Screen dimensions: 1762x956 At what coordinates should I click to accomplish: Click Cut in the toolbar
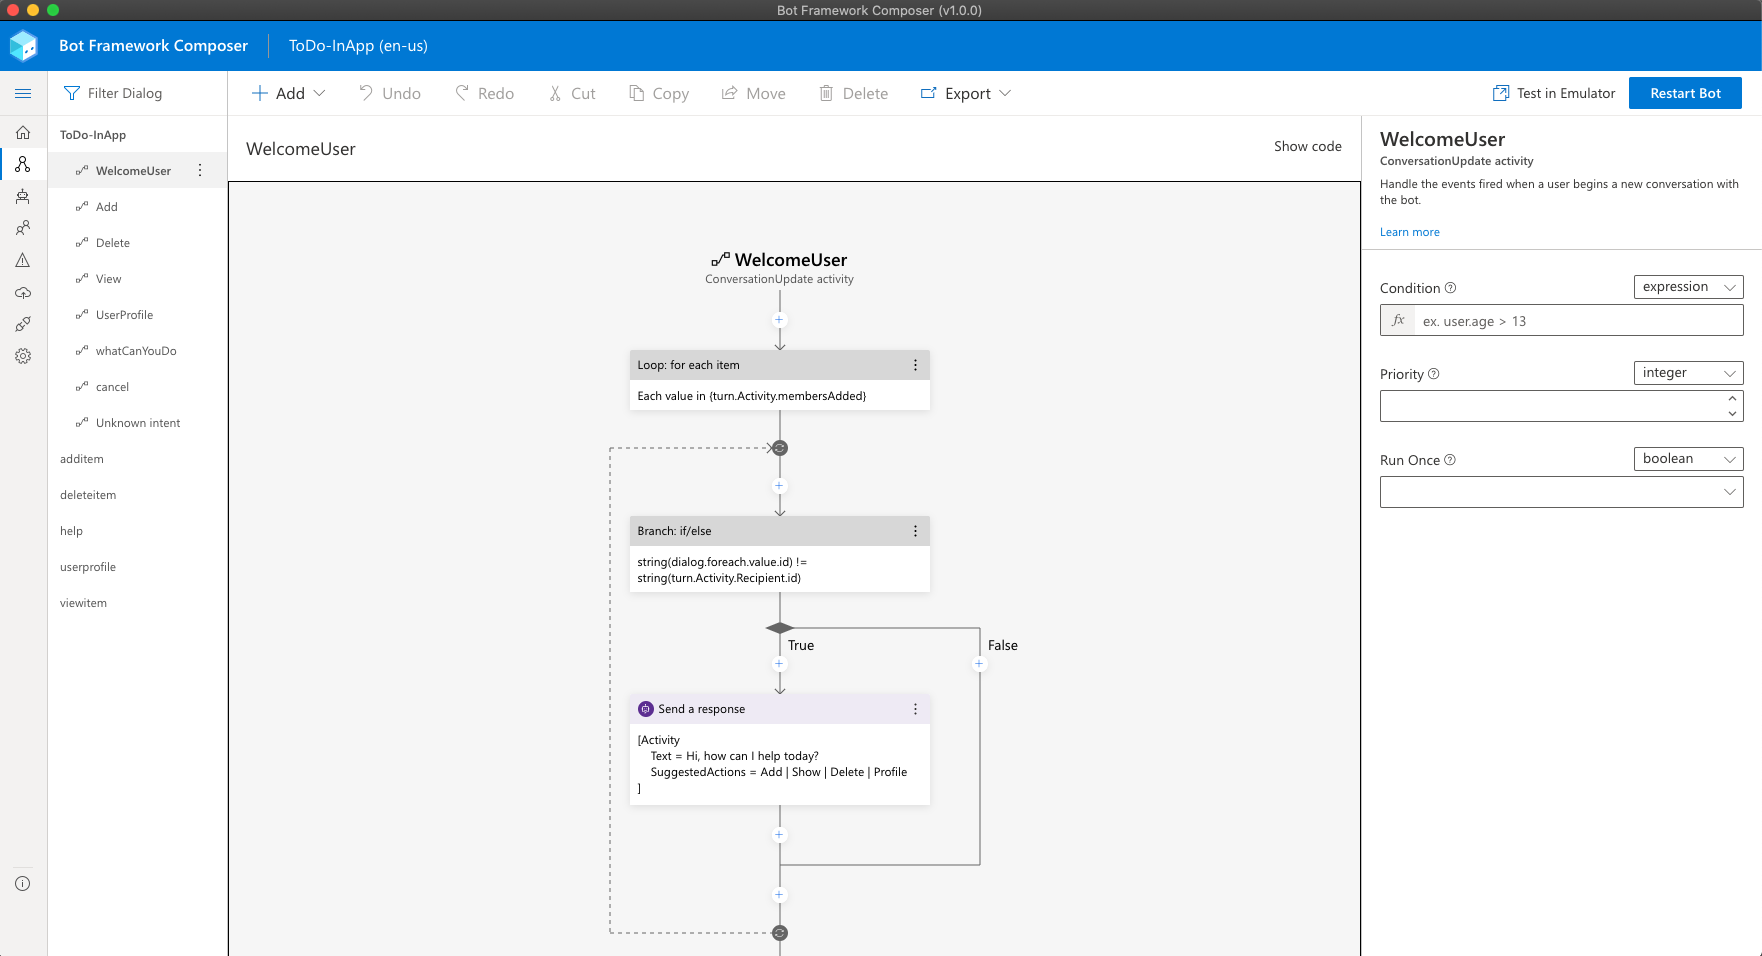pos(572,93)
